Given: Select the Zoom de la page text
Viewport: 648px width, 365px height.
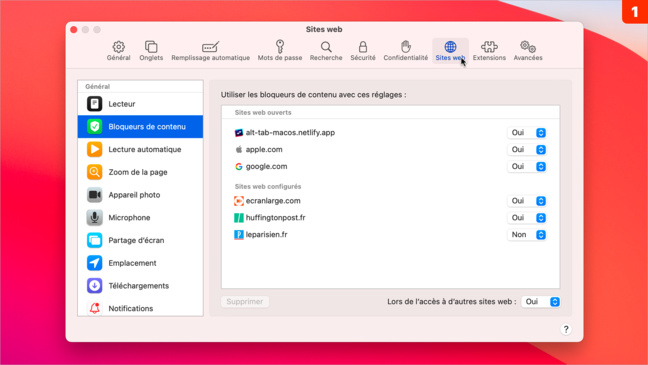Looking at the screenshot, I should [138, 172].
